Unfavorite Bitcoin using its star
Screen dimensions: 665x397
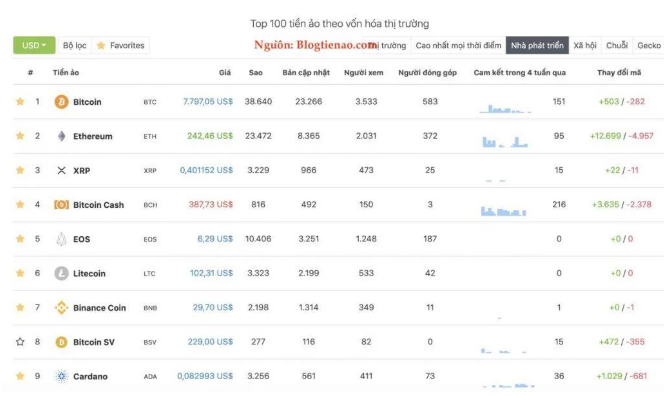(x=20, y=101)
